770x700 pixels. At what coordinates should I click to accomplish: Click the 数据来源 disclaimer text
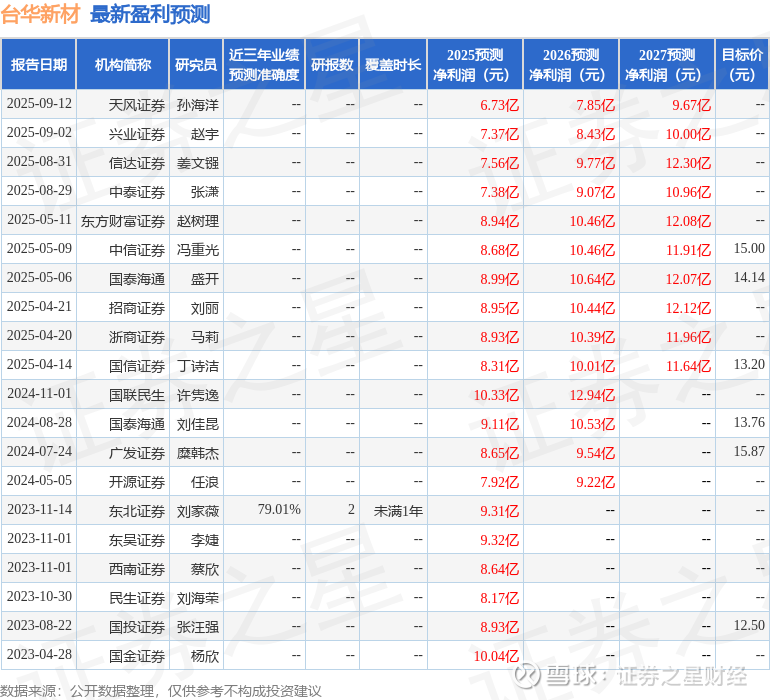coord(161,691)
